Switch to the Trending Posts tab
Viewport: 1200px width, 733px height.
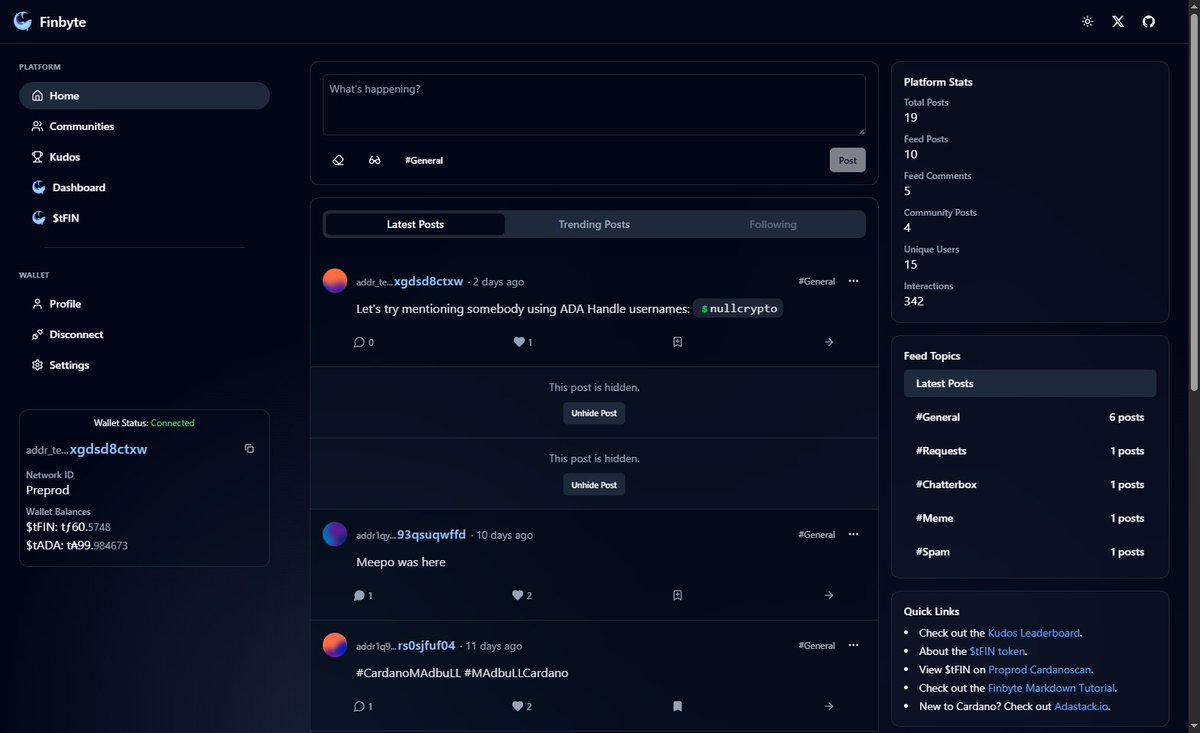[x=594, y=224]
